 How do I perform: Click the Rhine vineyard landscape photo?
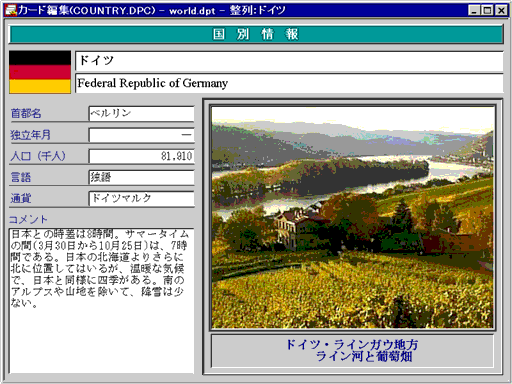point(353,217)
